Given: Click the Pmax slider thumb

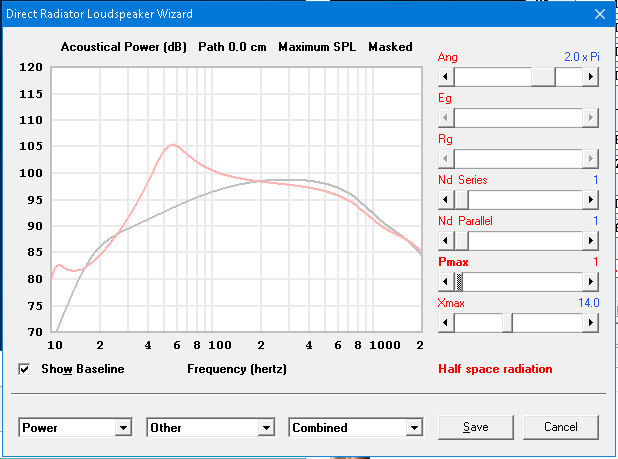Looking at the screenshot, I should (459, 281).
